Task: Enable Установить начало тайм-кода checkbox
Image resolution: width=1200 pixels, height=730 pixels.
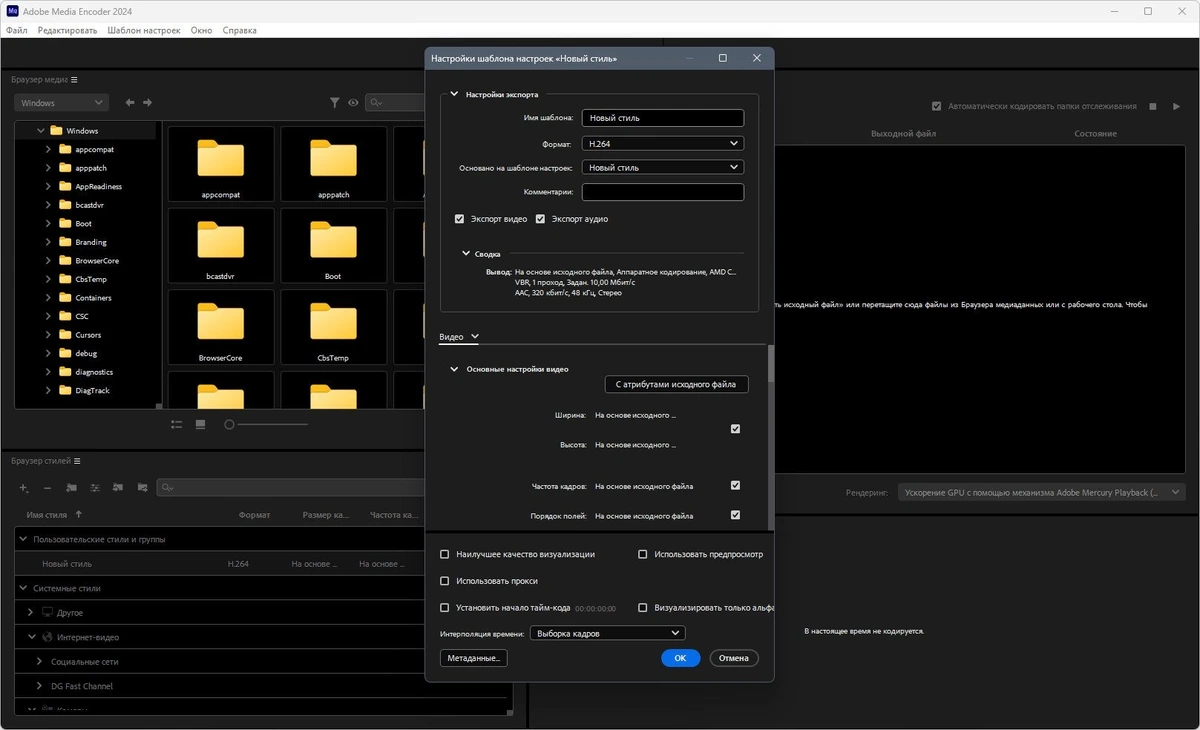Action: (x=445, y=607)
